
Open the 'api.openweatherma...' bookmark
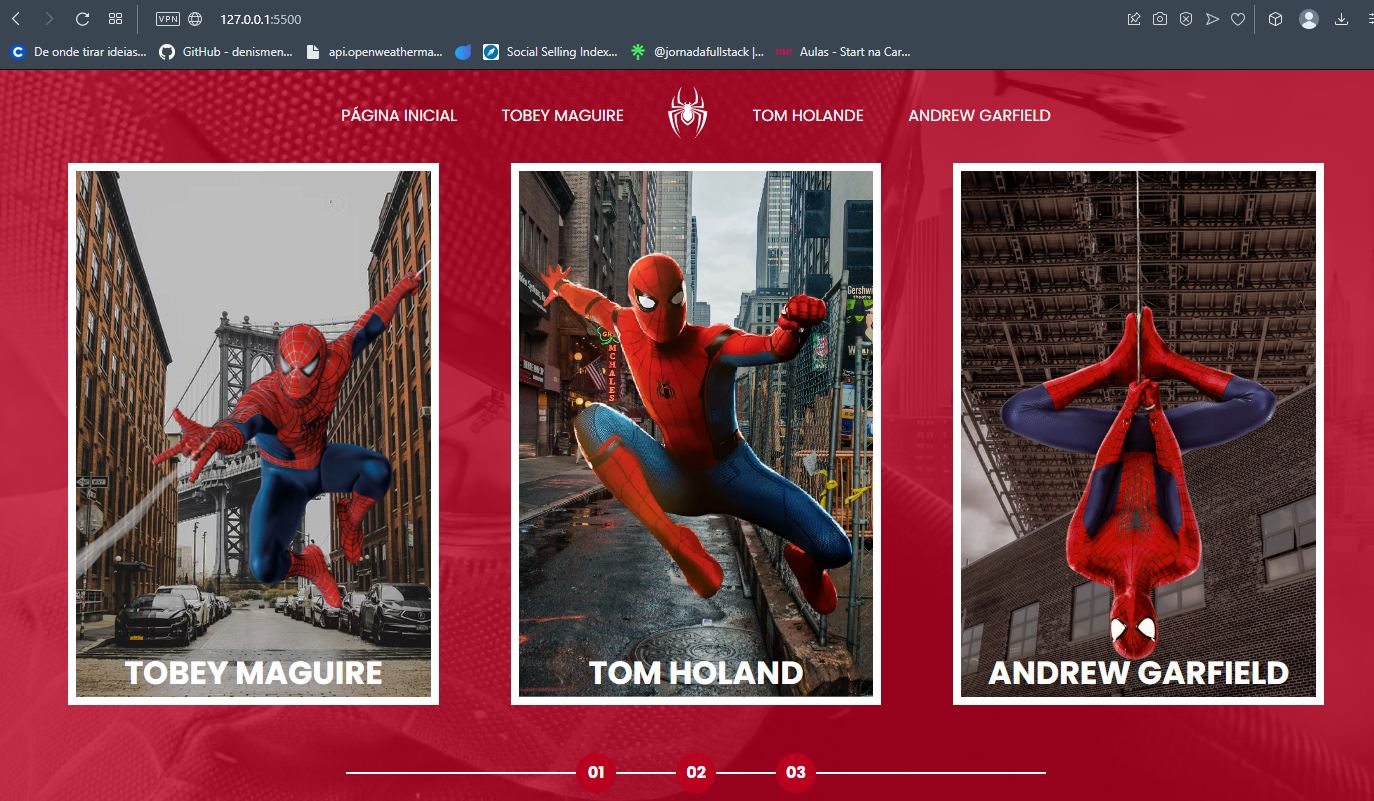[375, 52]
